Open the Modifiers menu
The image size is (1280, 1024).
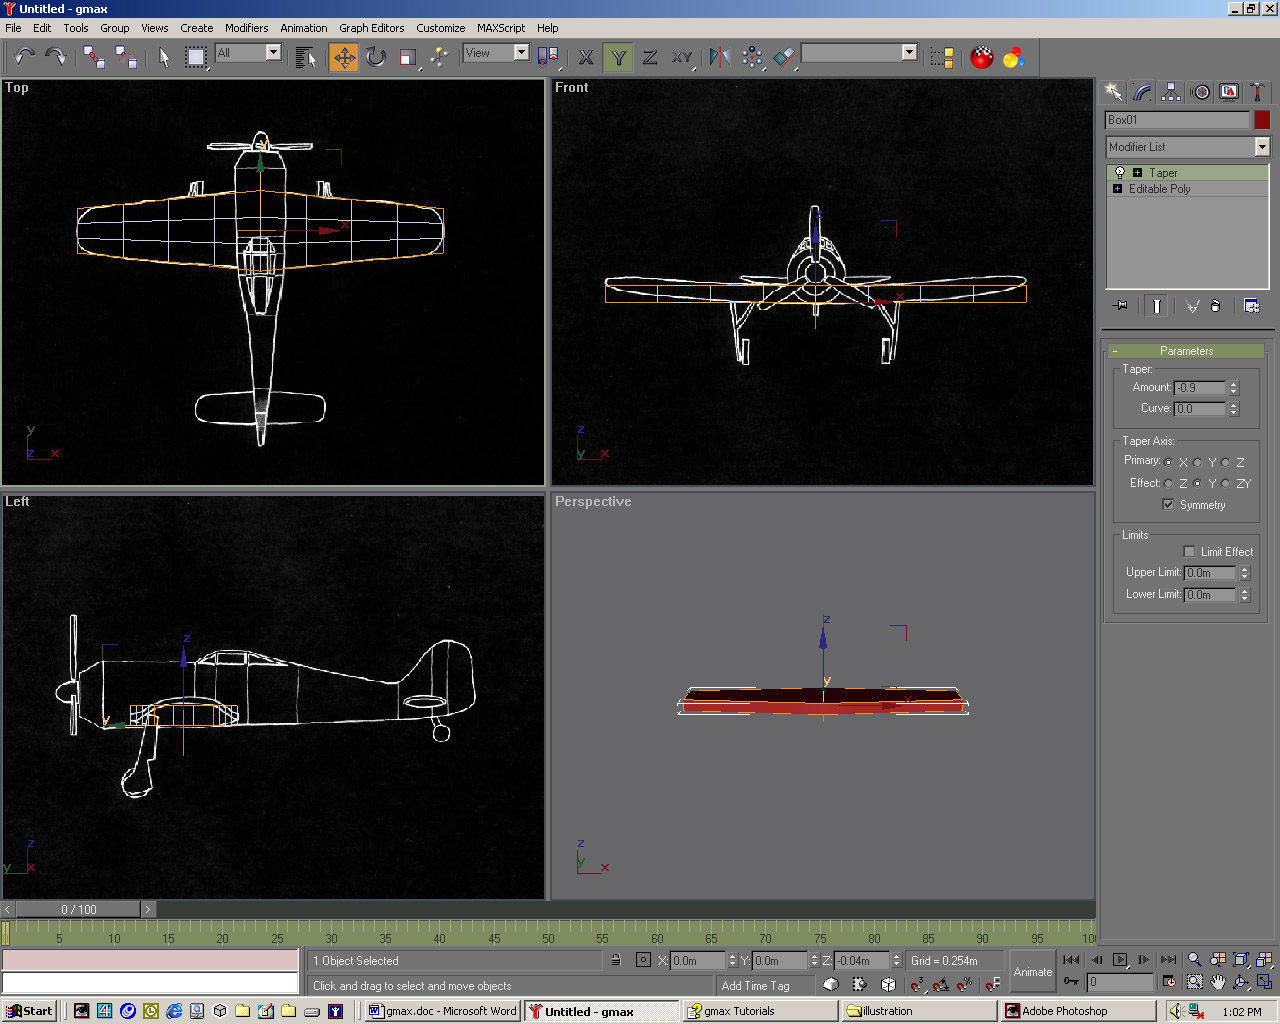coord(246,28)
